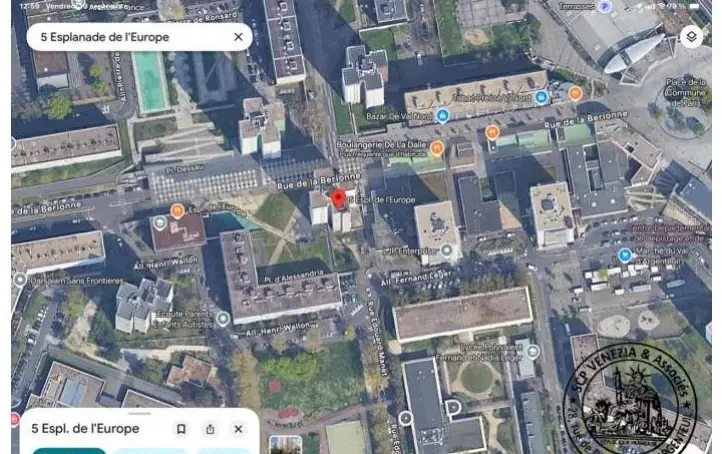Select the Tabac Presse Loto shop marker
The width and height of the screenshot is (722, 454).
coord(541,97)
